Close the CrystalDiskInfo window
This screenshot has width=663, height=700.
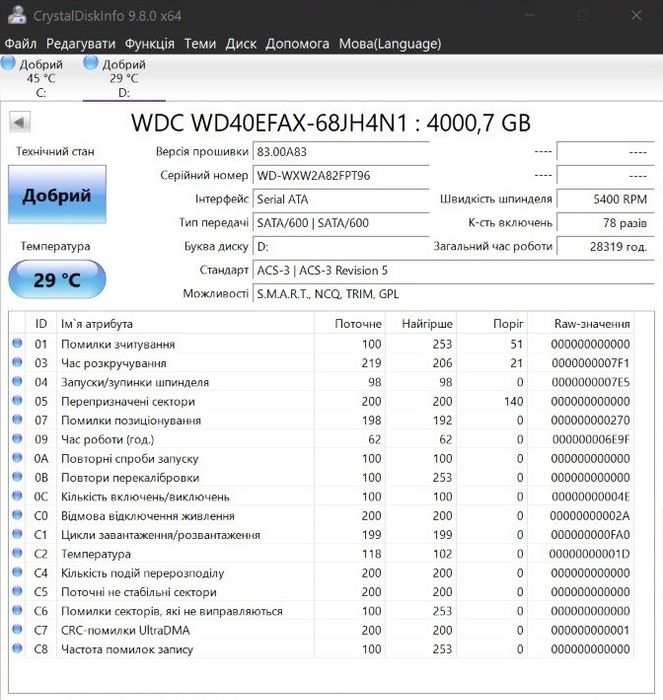click(636, 16)
